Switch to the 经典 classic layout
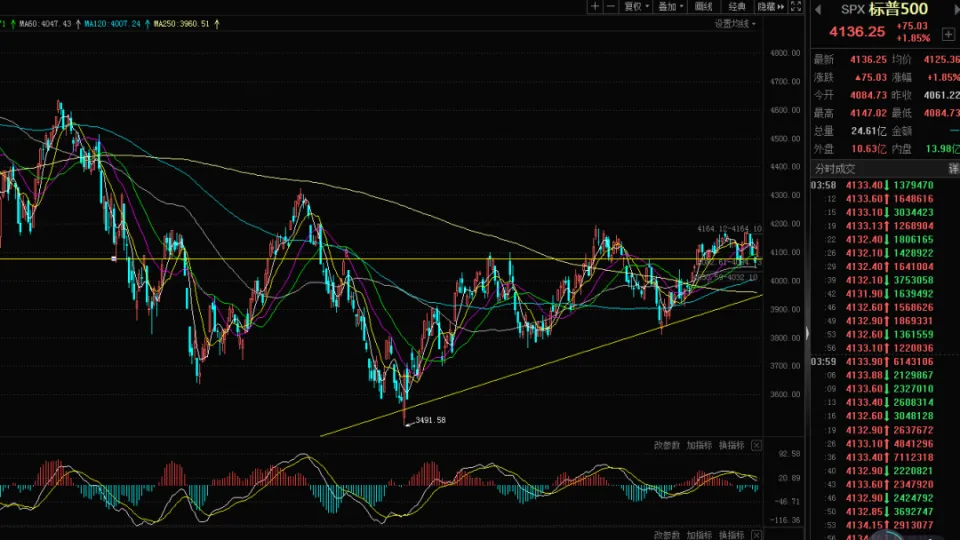The width and height of the screenshot is (960, 540). [737, 6]
